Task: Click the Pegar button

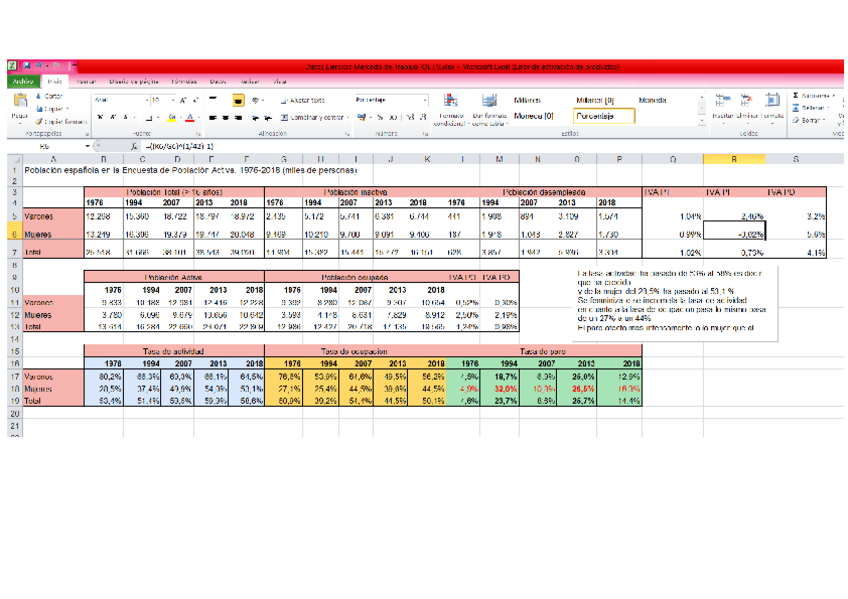Action: [x=19, y=102]
